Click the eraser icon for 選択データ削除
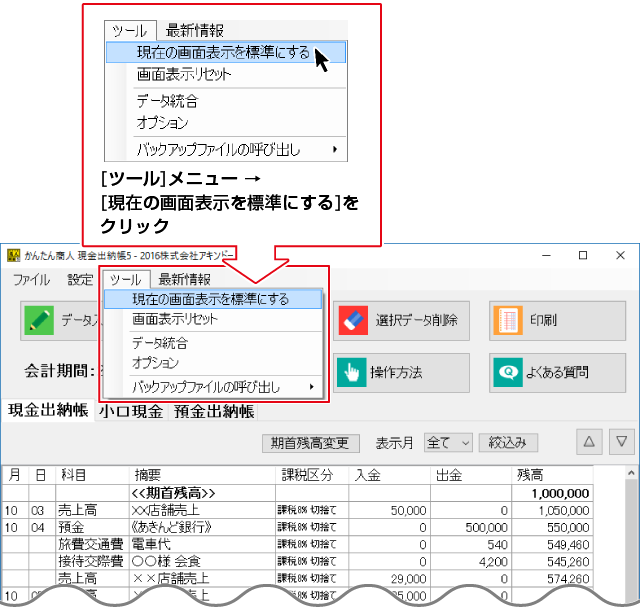Viewport: 640px width, 611px height. (x=355, y=321)
